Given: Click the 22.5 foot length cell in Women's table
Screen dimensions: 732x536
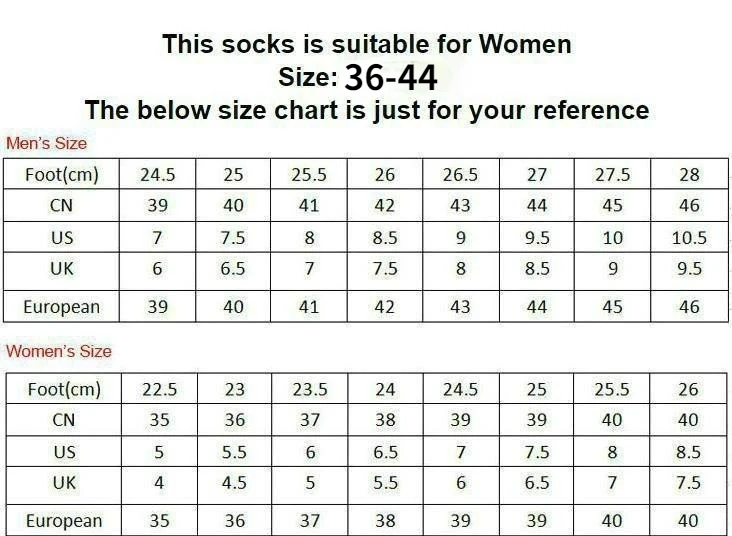Looking at the screenshot, I should tap(158, 390).
